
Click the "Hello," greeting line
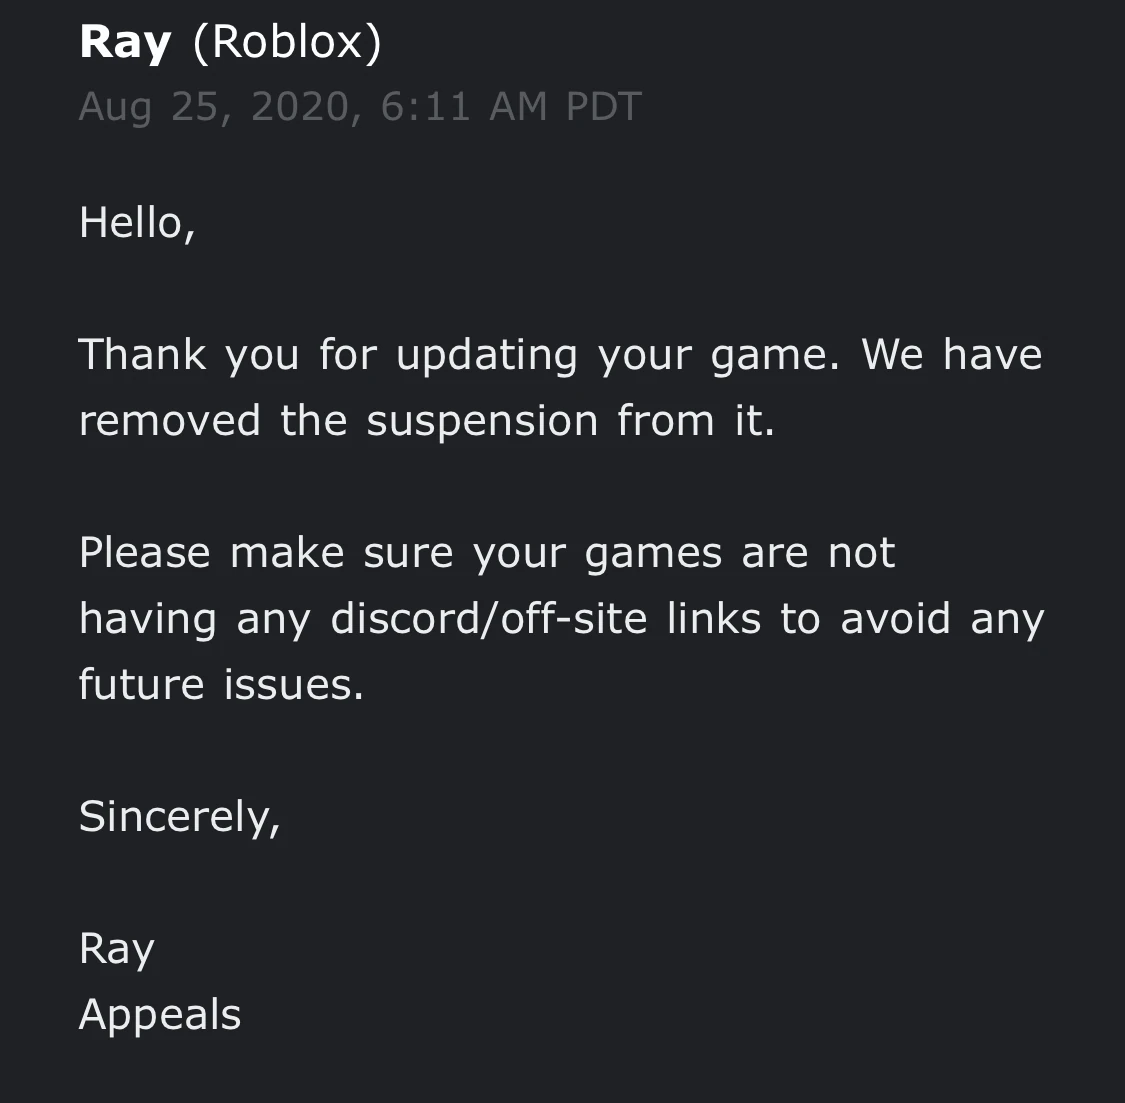137,222
